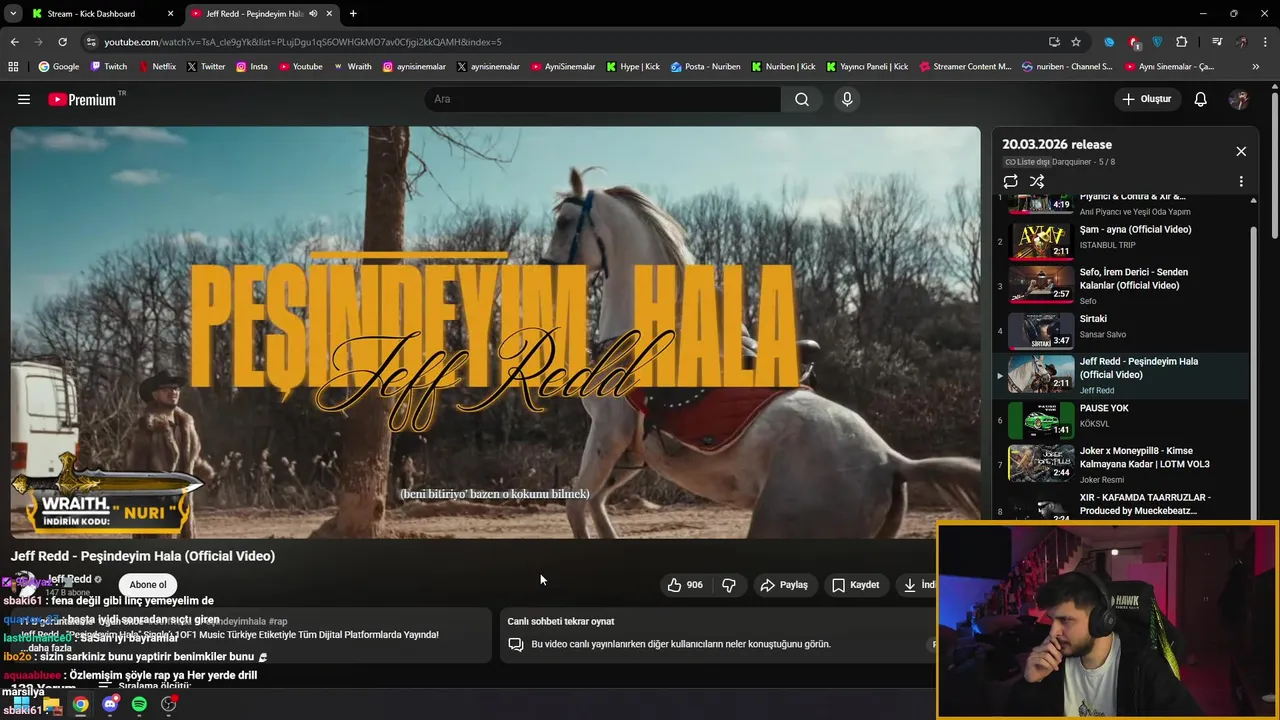Screen dimensions: 1280x720
Task: Mute the tab via speaker icon
Action: [313, 14]
